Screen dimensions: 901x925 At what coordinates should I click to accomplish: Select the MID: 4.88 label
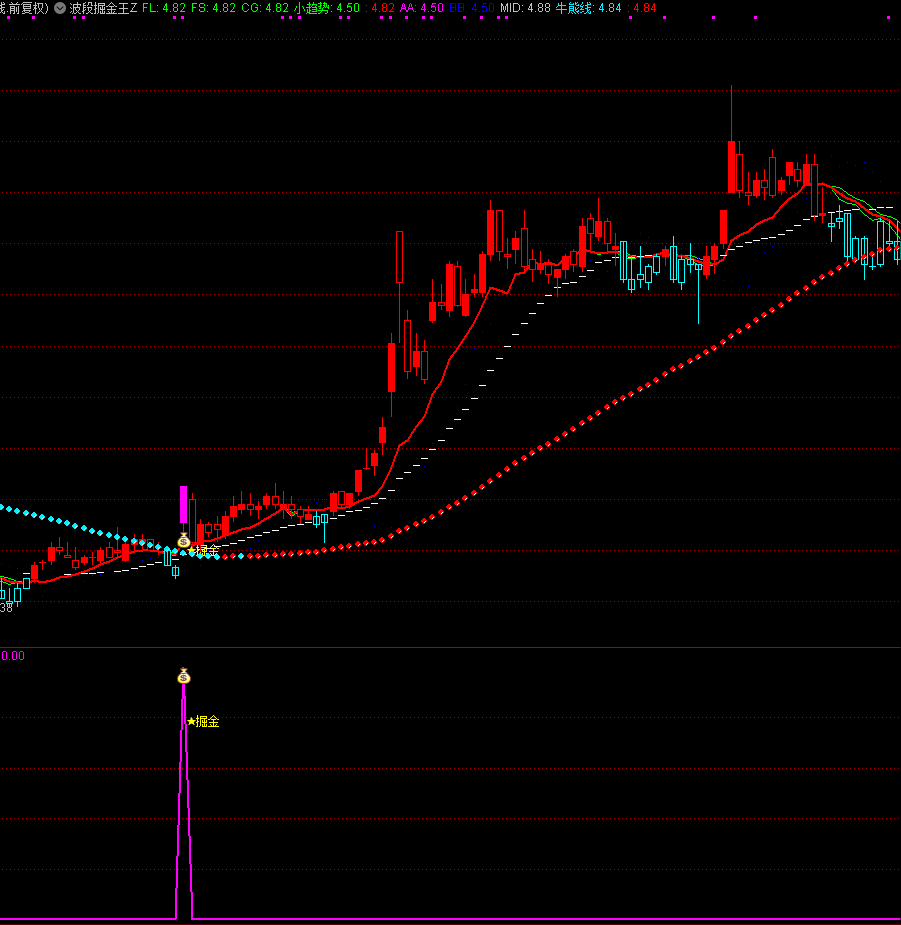point(525,8)
